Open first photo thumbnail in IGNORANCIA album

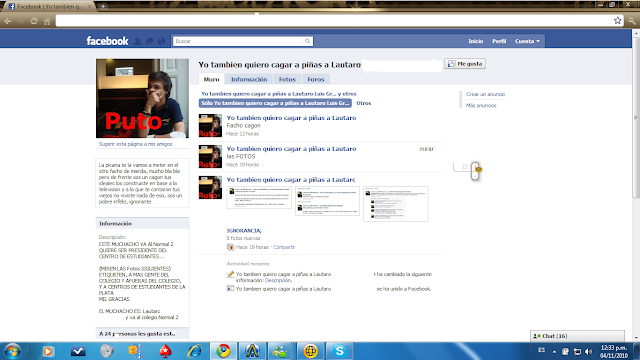259,198
